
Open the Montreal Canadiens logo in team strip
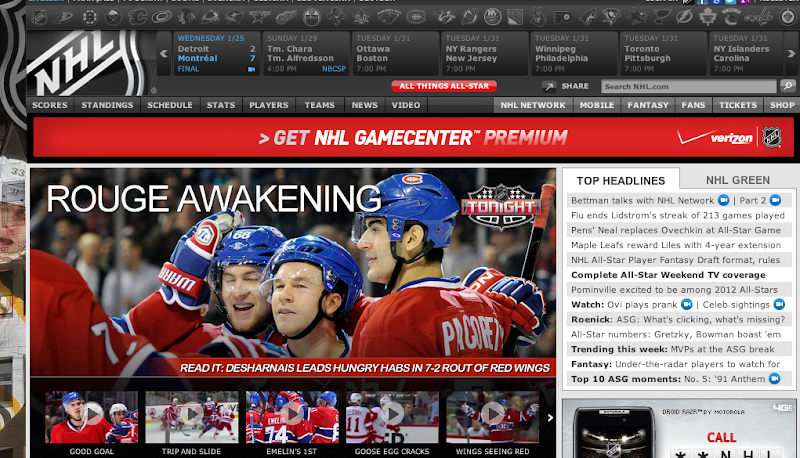(416, 17)
